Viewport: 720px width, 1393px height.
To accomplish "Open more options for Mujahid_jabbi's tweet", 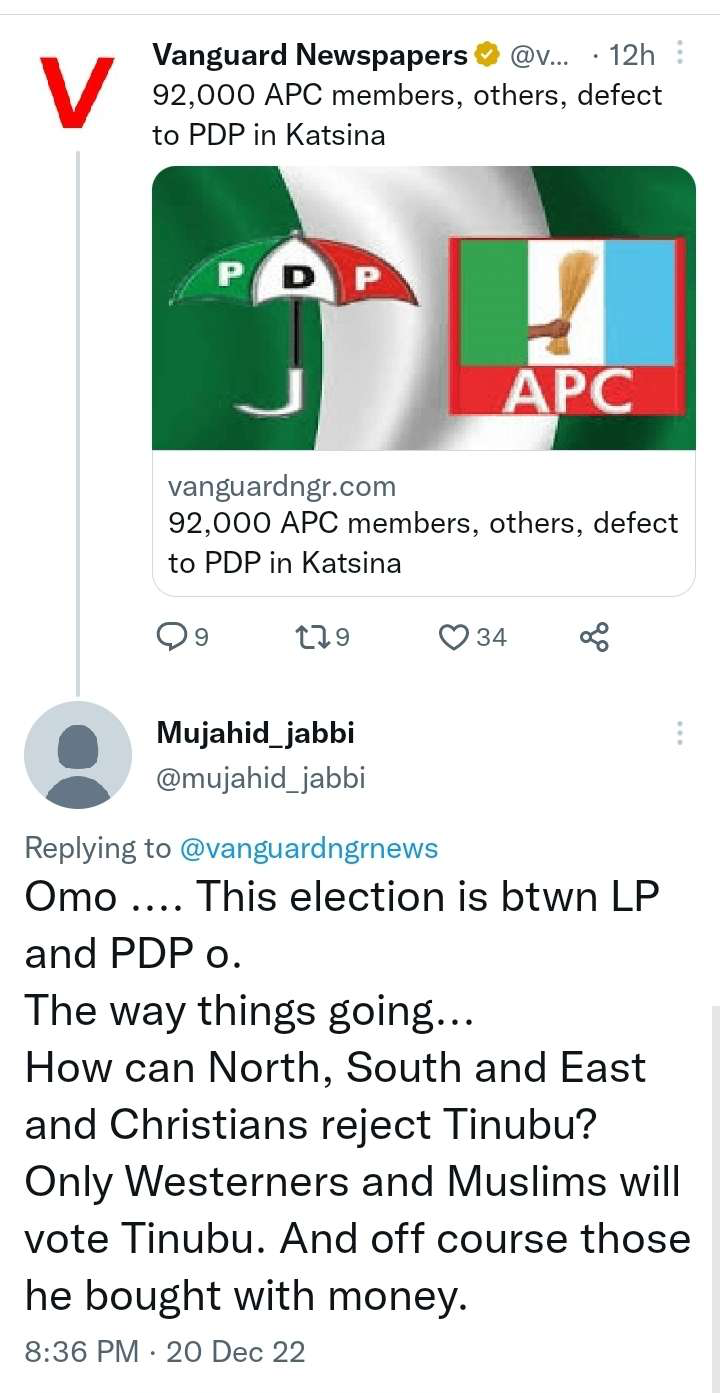I will point(680,734).
